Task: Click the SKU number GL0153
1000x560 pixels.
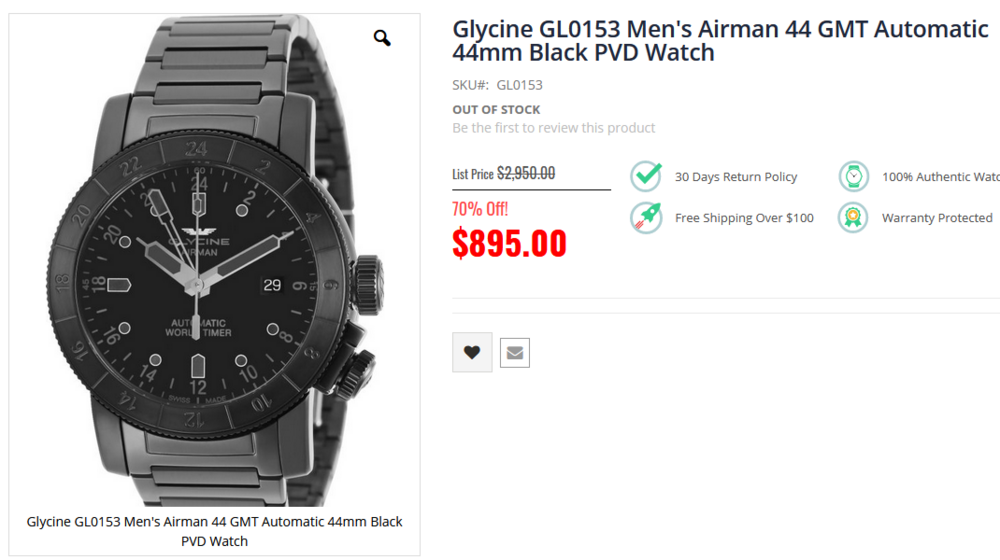Action: (x=519, y=85)
